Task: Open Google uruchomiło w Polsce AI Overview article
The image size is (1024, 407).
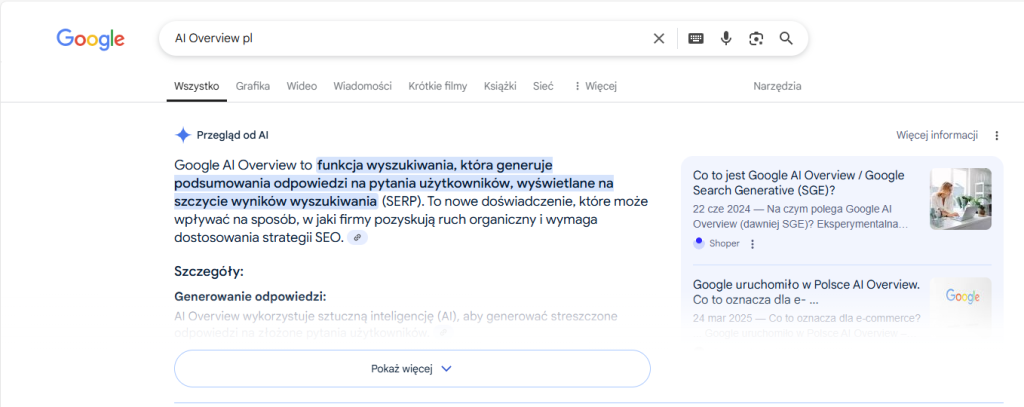Action: point(807,293)
